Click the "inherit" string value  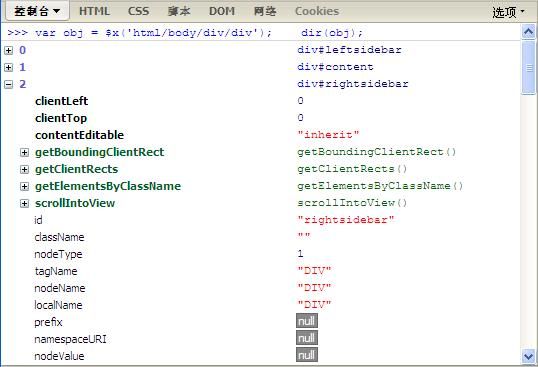coord(328,135)
